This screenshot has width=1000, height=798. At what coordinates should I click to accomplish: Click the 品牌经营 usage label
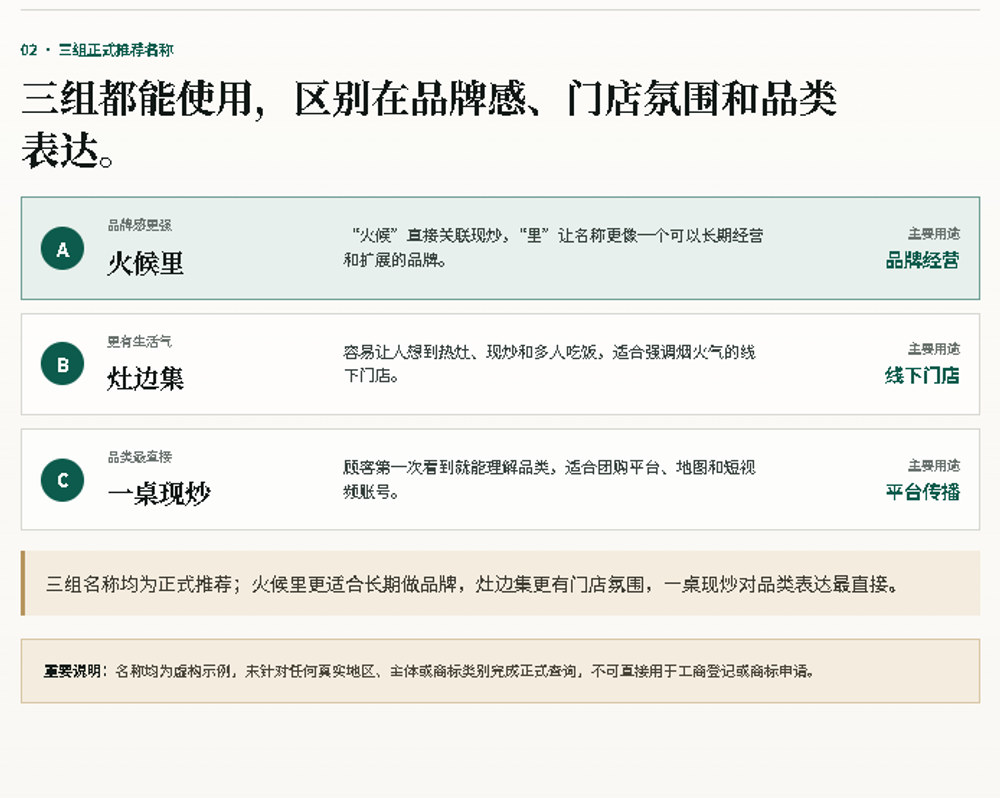pyautogui.click(x=922, y=260)
